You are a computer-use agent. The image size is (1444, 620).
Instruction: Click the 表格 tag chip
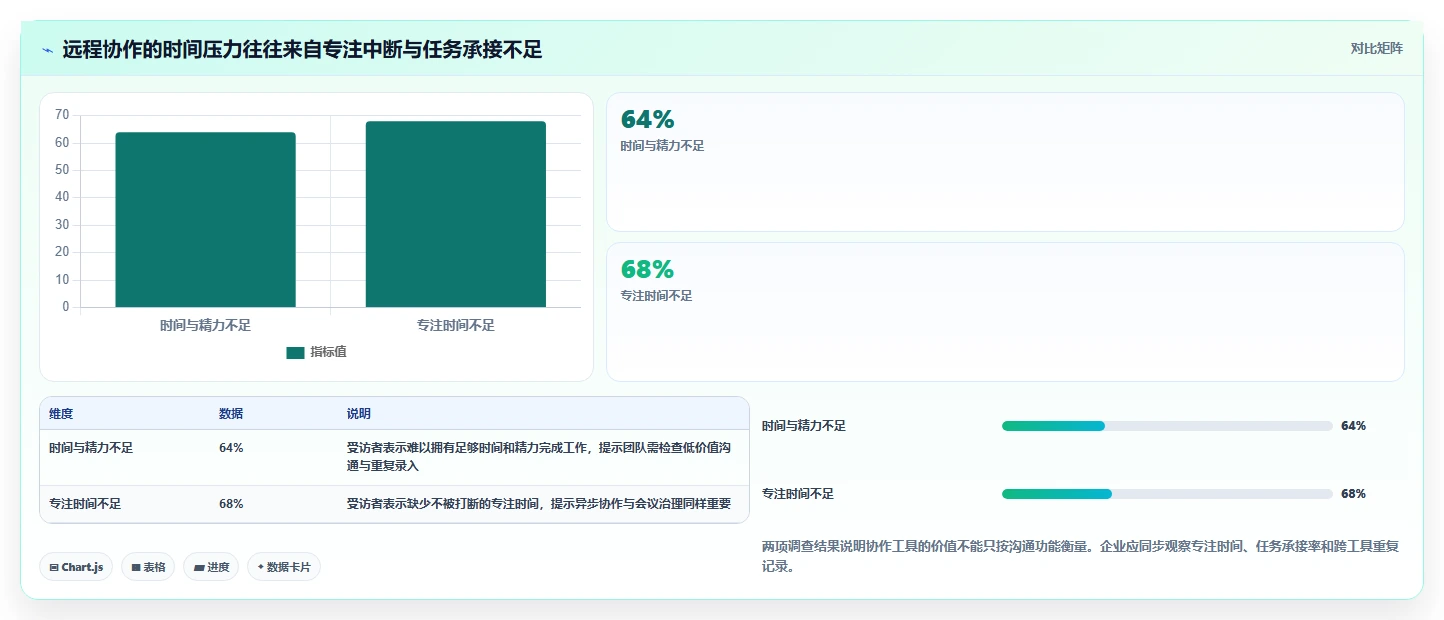point(148,567)
